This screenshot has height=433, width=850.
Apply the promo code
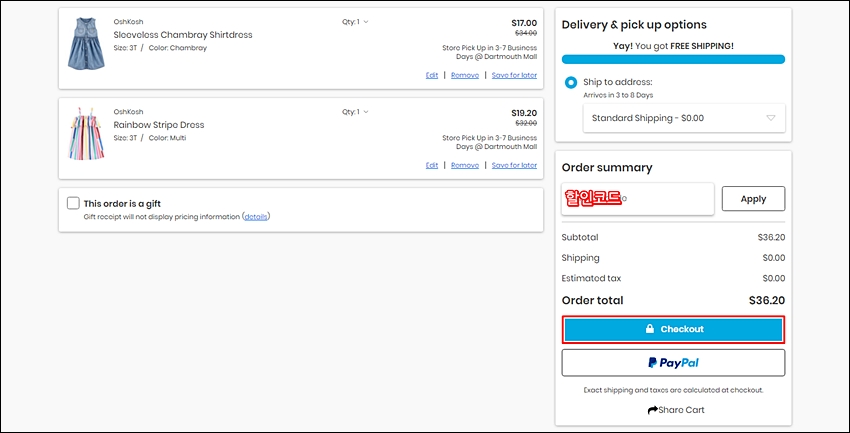click(x=753, y=199)
